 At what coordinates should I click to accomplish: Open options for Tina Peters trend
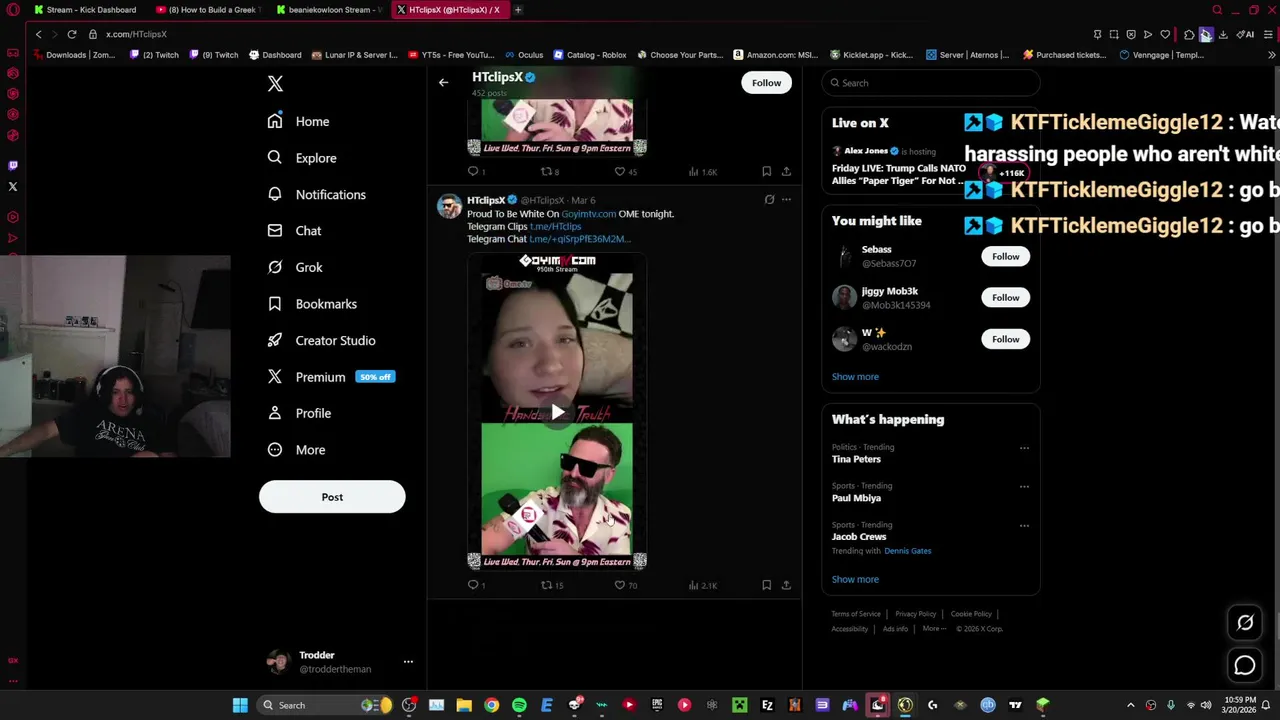pos(1024,448)
